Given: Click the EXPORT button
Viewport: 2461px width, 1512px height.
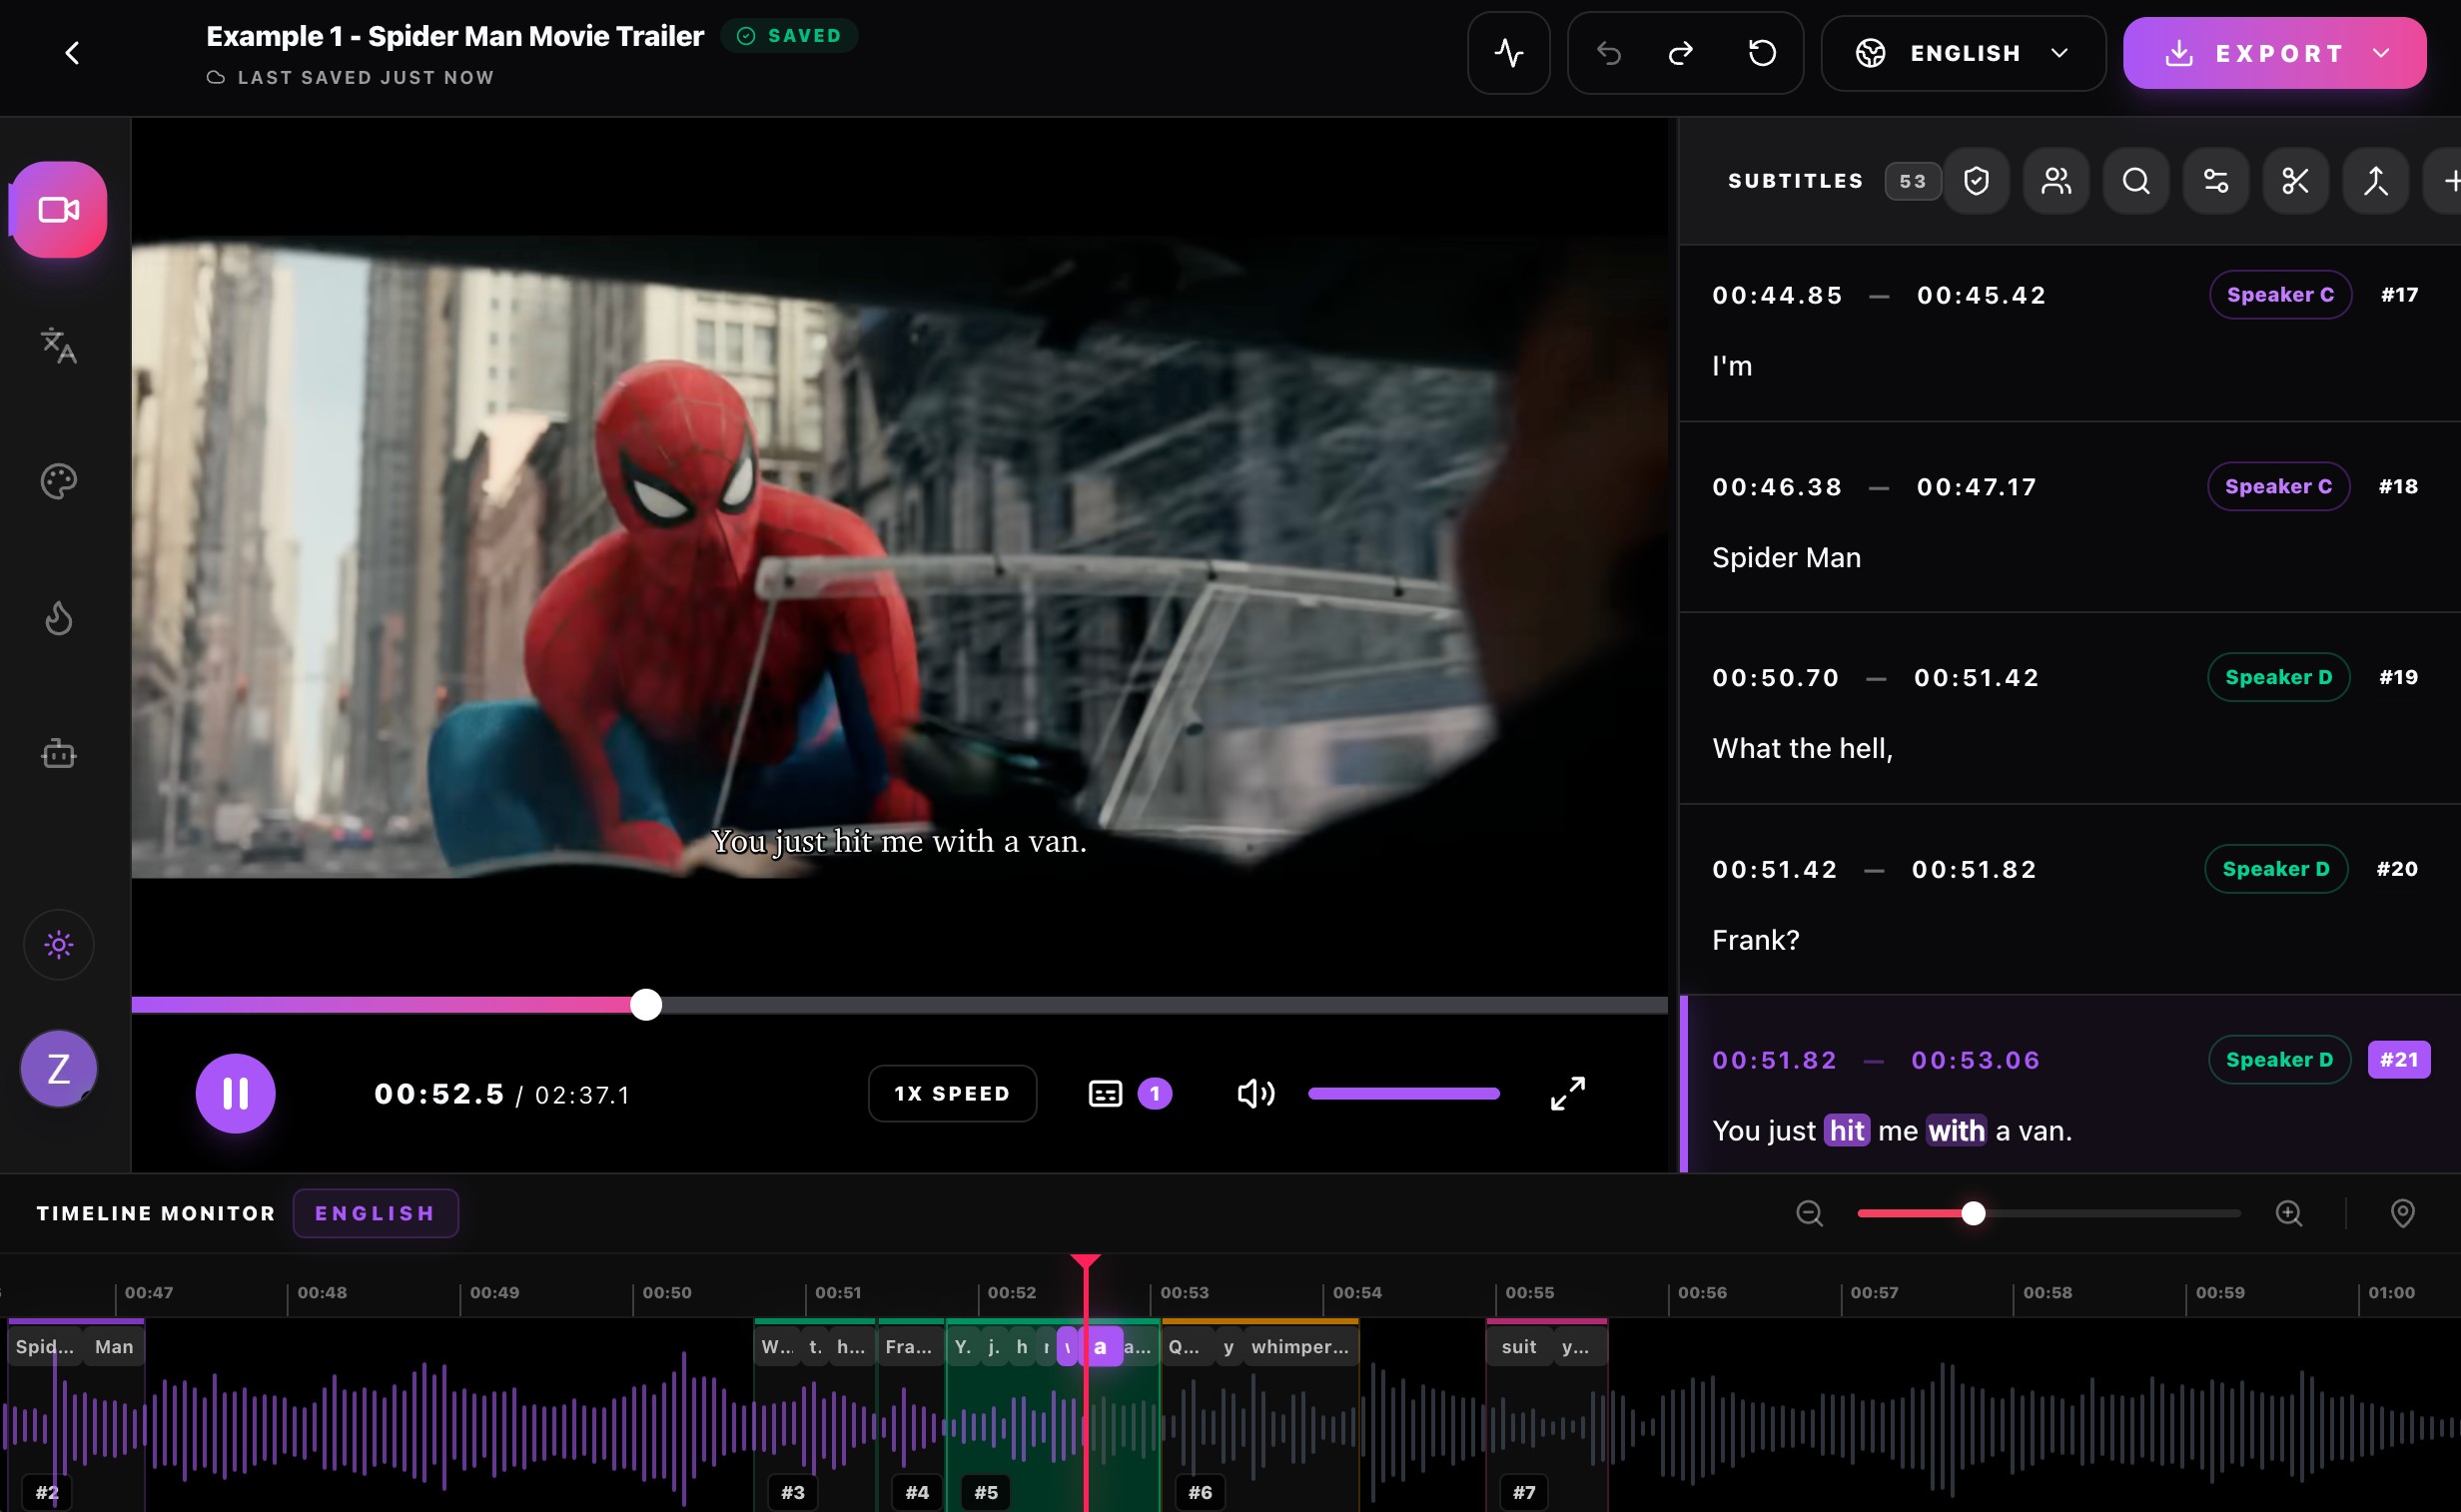Looking at the screenshot, I should pos(2262,53).
